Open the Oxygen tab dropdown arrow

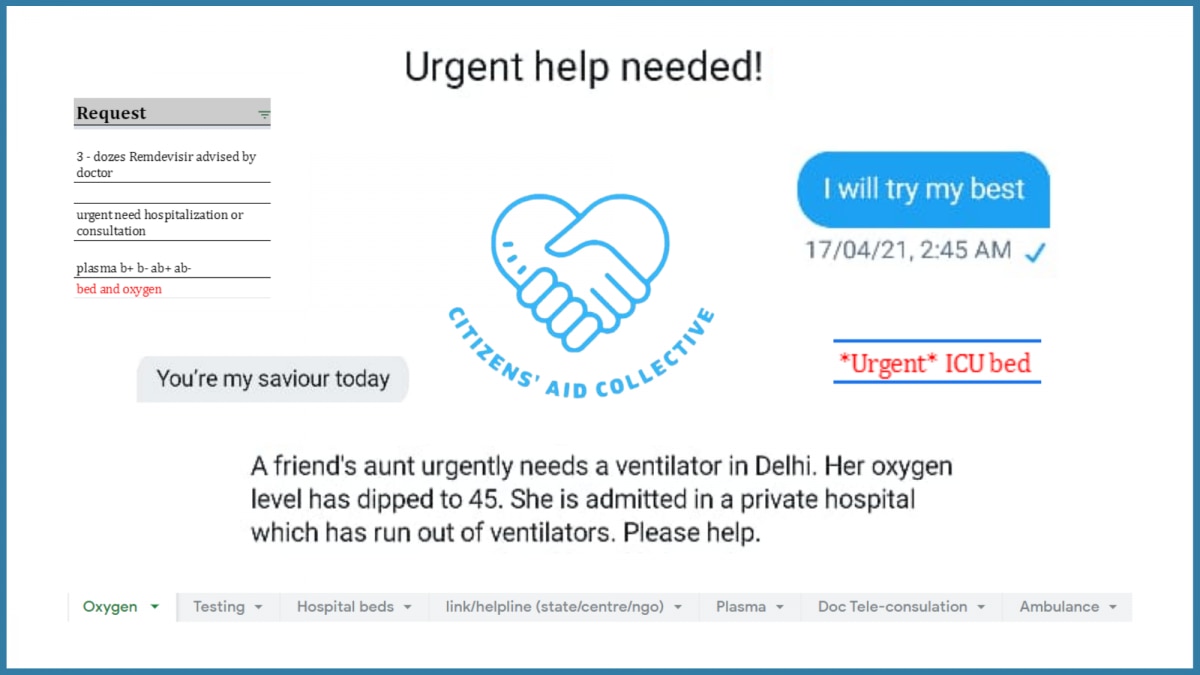click(x=154, y=607)
